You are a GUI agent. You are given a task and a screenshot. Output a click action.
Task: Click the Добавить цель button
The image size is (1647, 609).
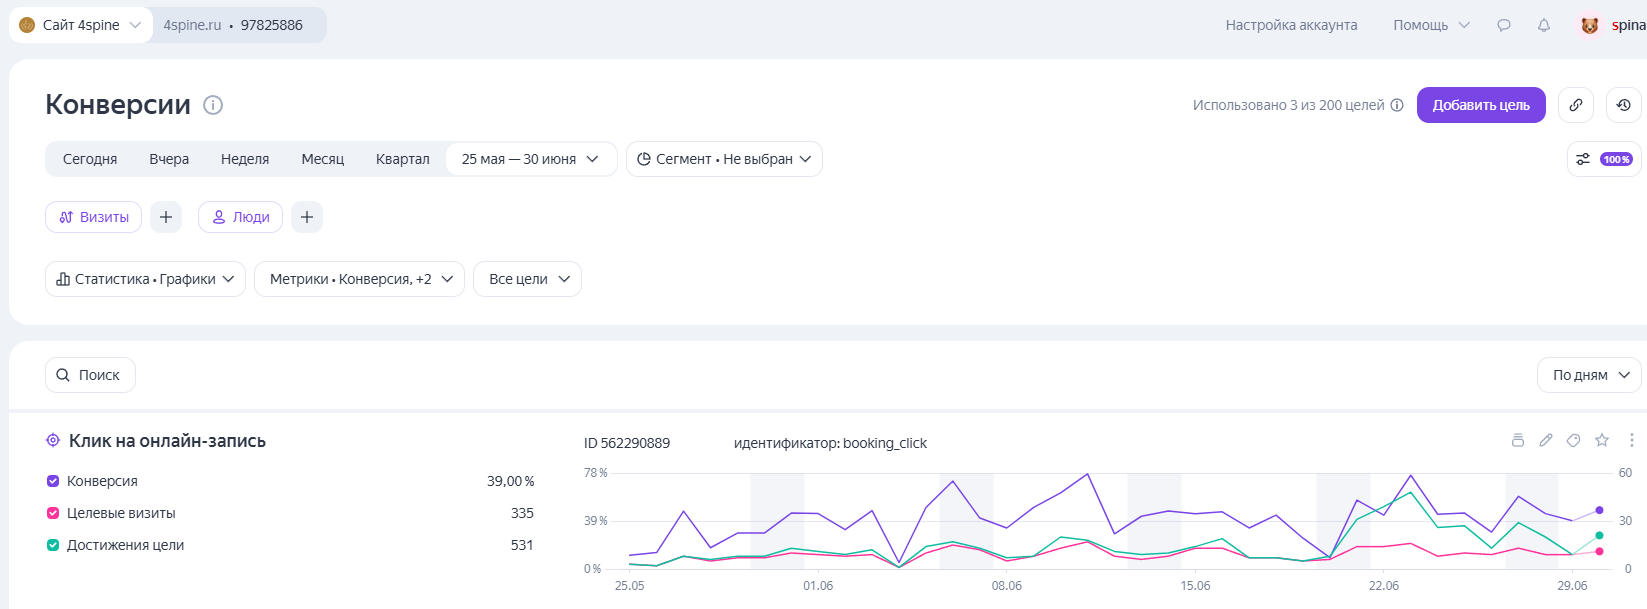point(1481,105)
